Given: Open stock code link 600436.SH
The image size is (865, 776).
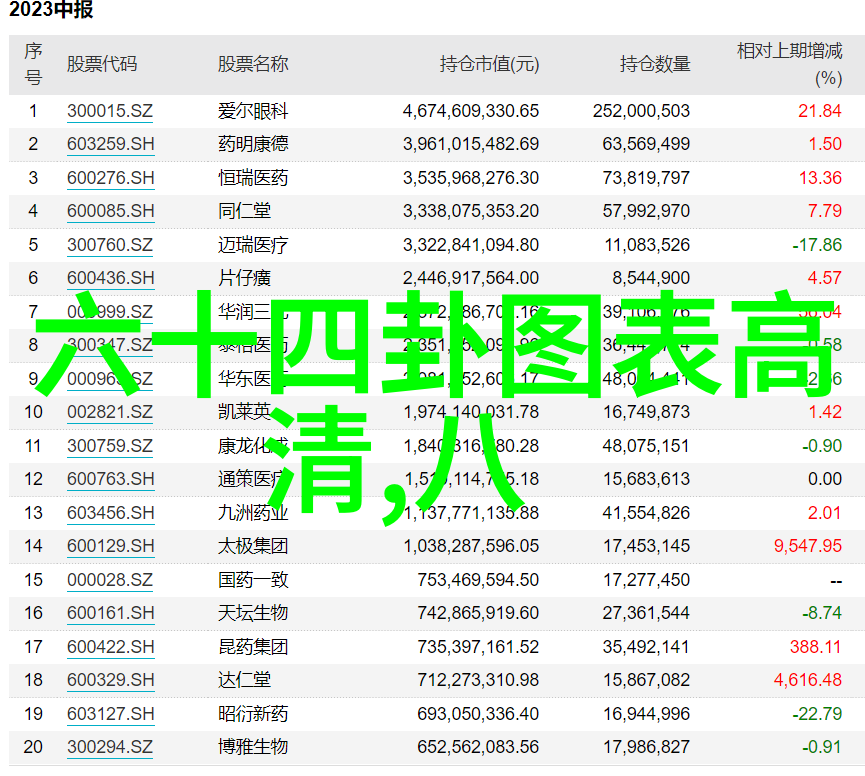Looking at the screenshot, I should tap(110, 278).
